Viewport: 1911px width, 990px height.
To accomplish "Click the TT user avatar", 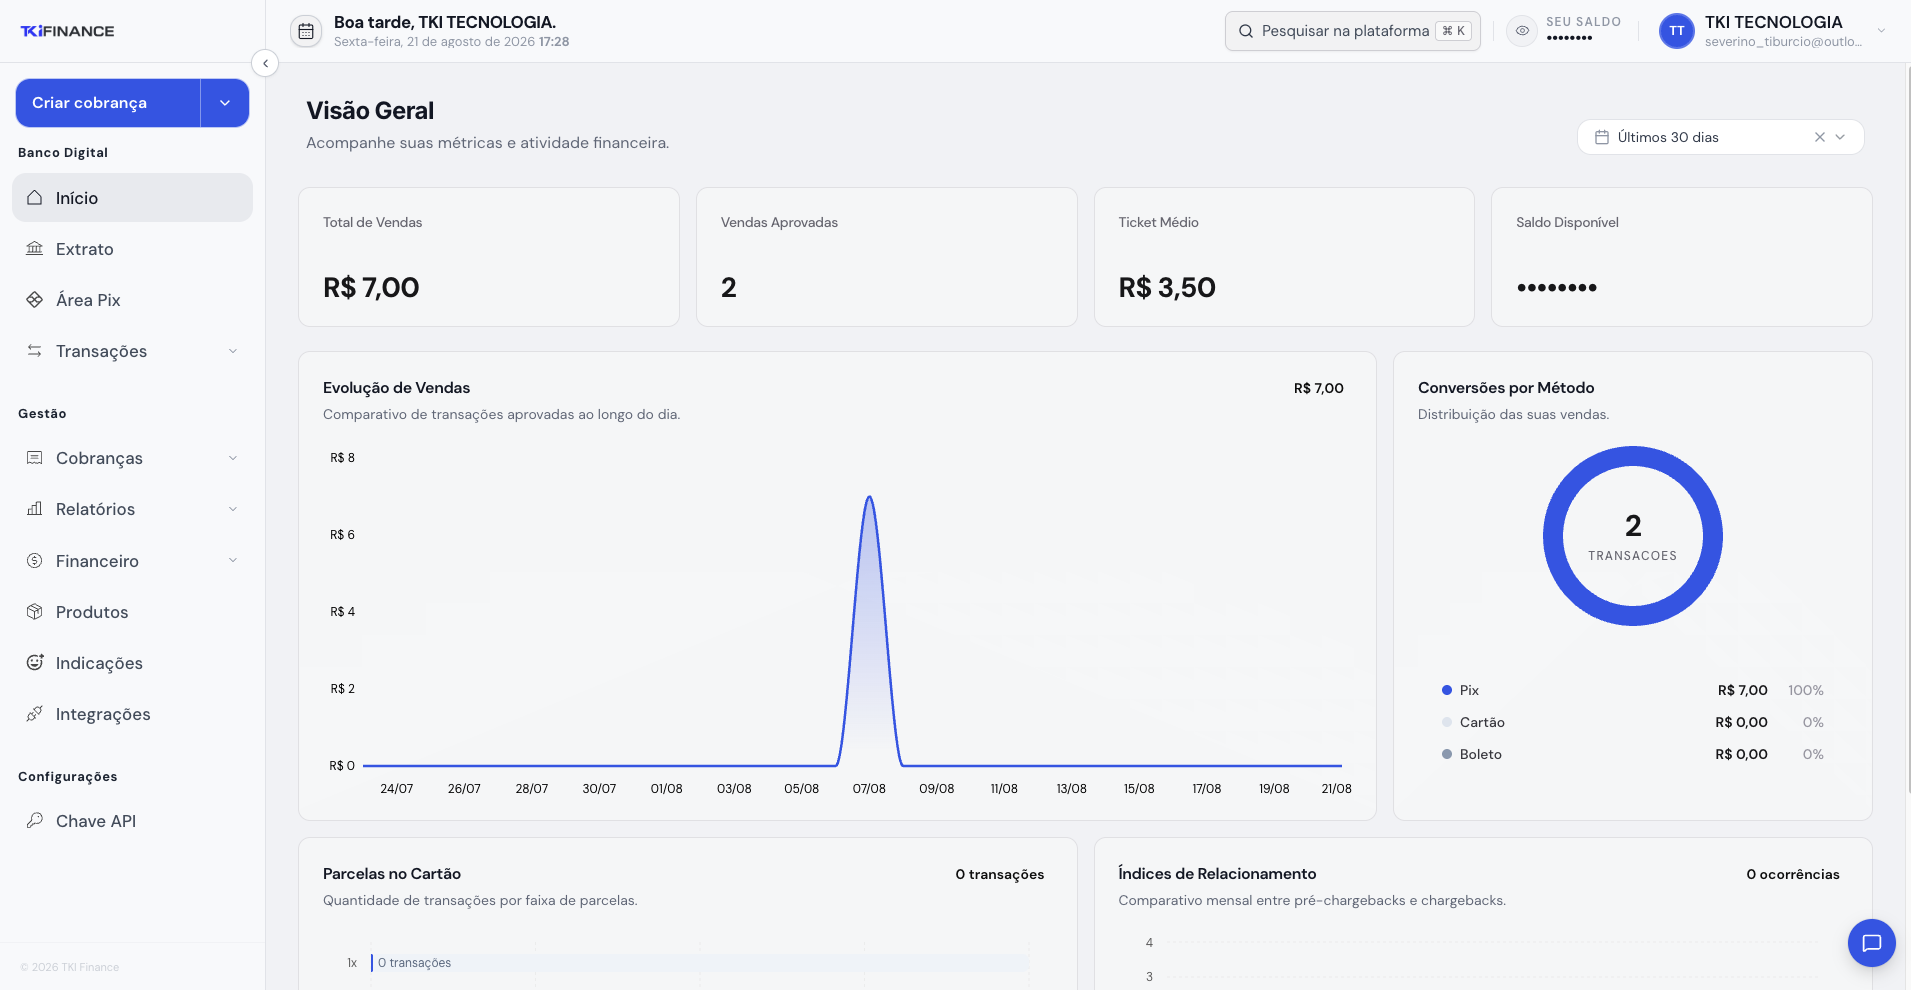I will point(1677,31).
